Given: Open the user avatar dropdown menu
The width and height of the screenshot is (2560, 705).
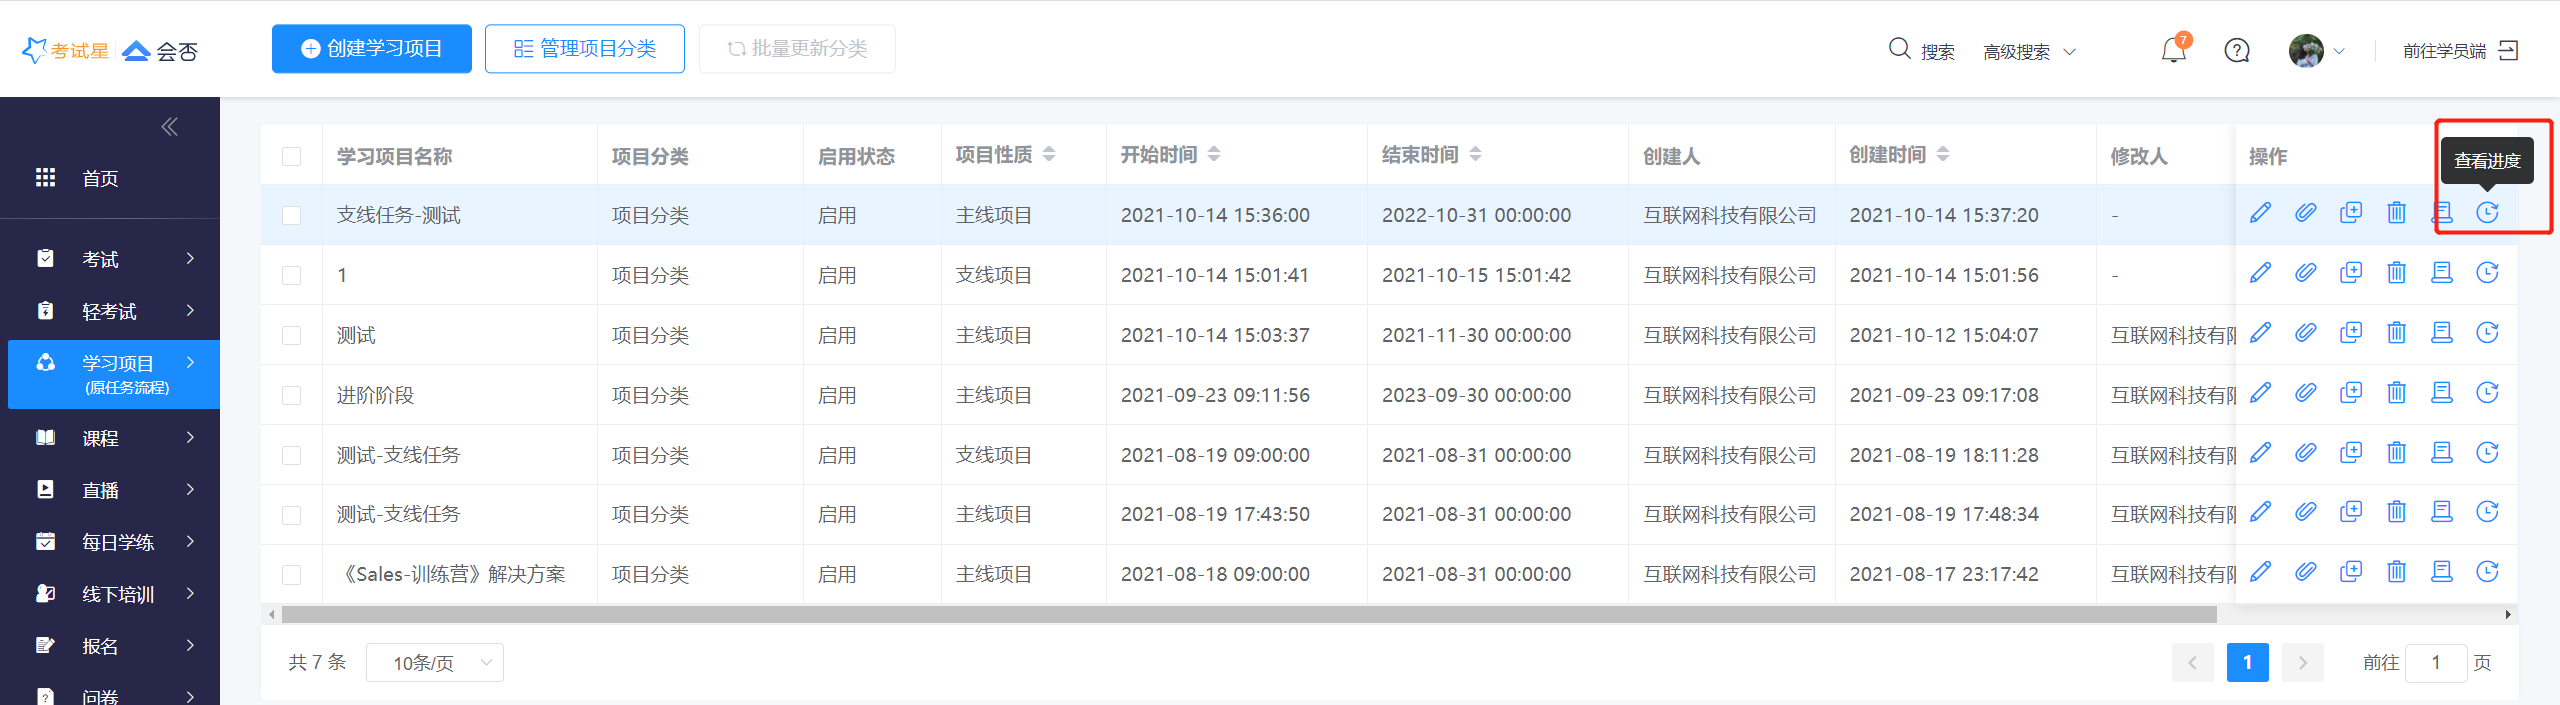Looking at the screenshot, I should tap(2316, 50).
